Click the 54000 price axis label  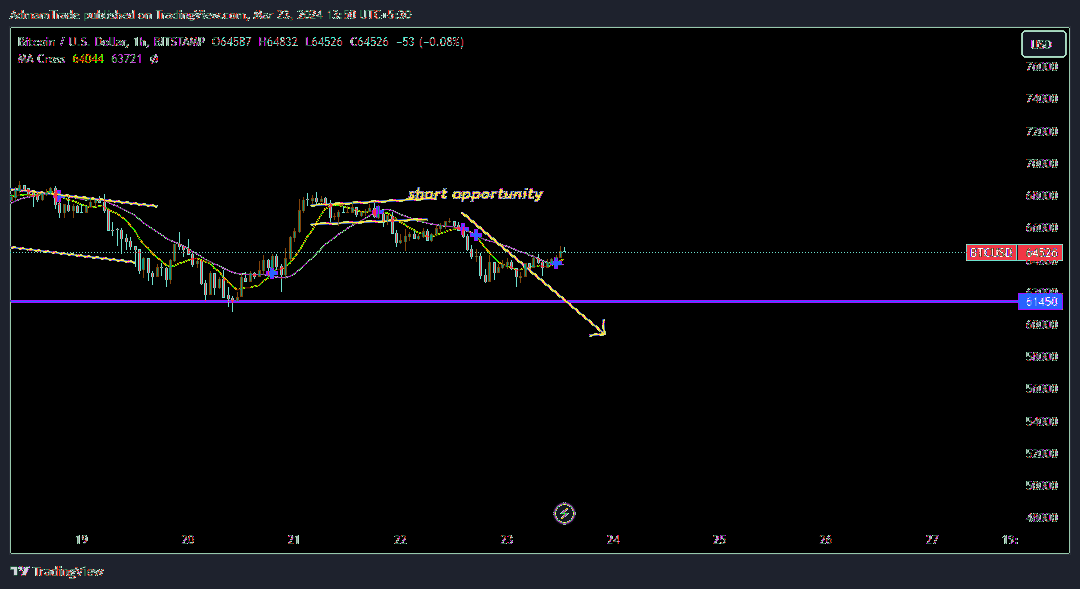tap(1042, 421)
